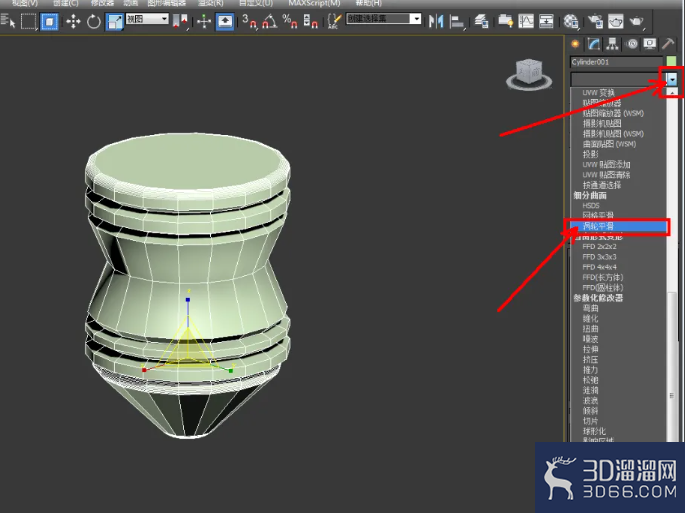Open the Curve Editor

point(526,21)
